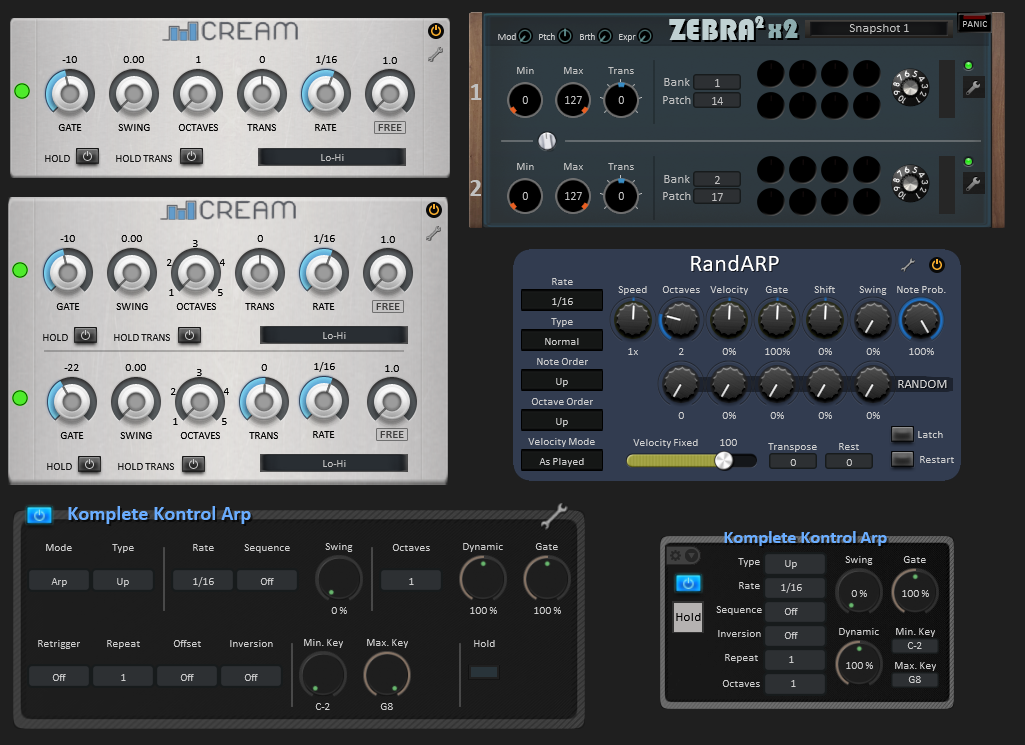Click Offset Off button in large Komplete Arp

(187, 677)
